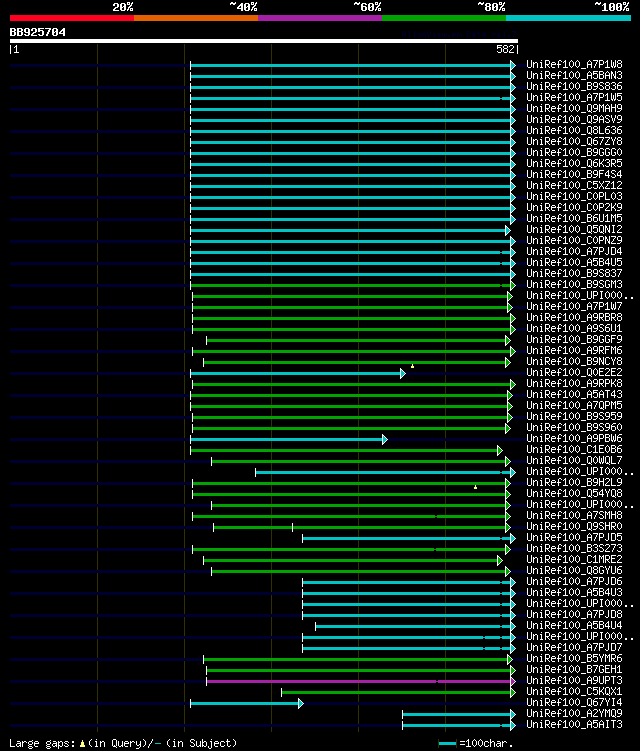640x751 pixels.
Task: Select the UniRef100_B3S273 hit label
Action: coord(574,548)
